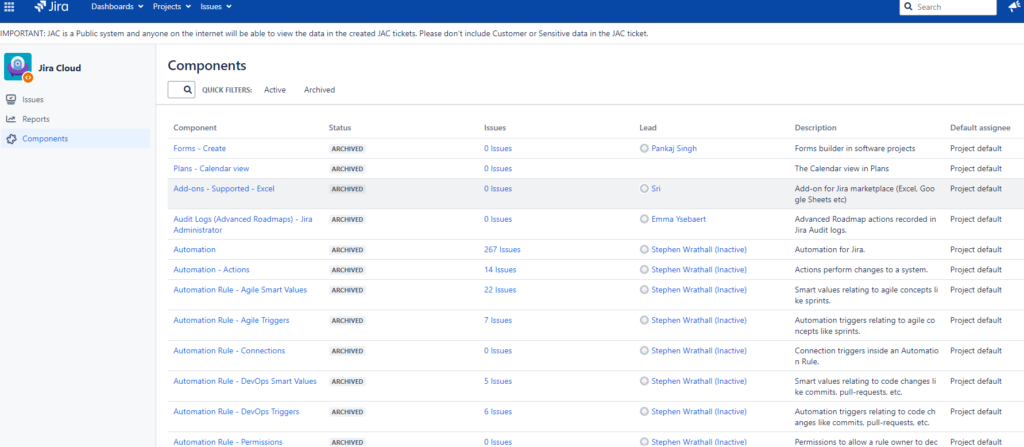This screenshot has height=447, width=1024.
Task: Select the Active quick filter
Action: click(275, 90)
